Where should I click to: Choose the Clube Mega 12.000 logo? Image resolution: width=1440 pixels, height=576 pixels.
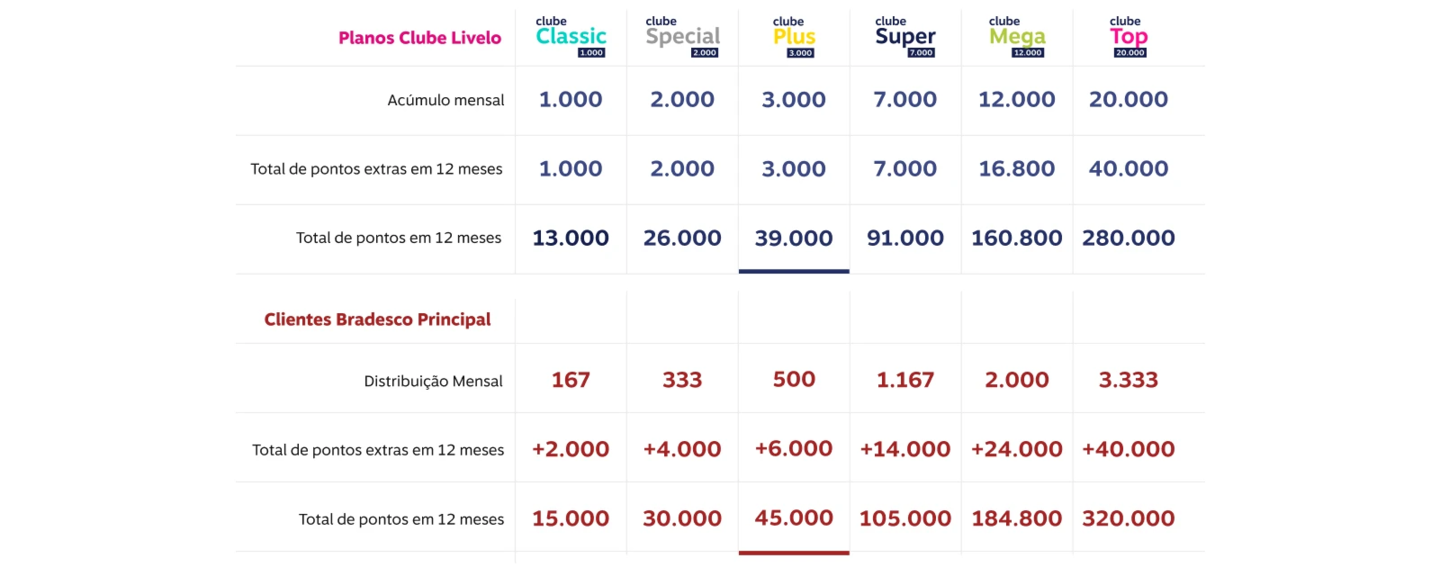pyautogui.click(x=1017, y=37)
